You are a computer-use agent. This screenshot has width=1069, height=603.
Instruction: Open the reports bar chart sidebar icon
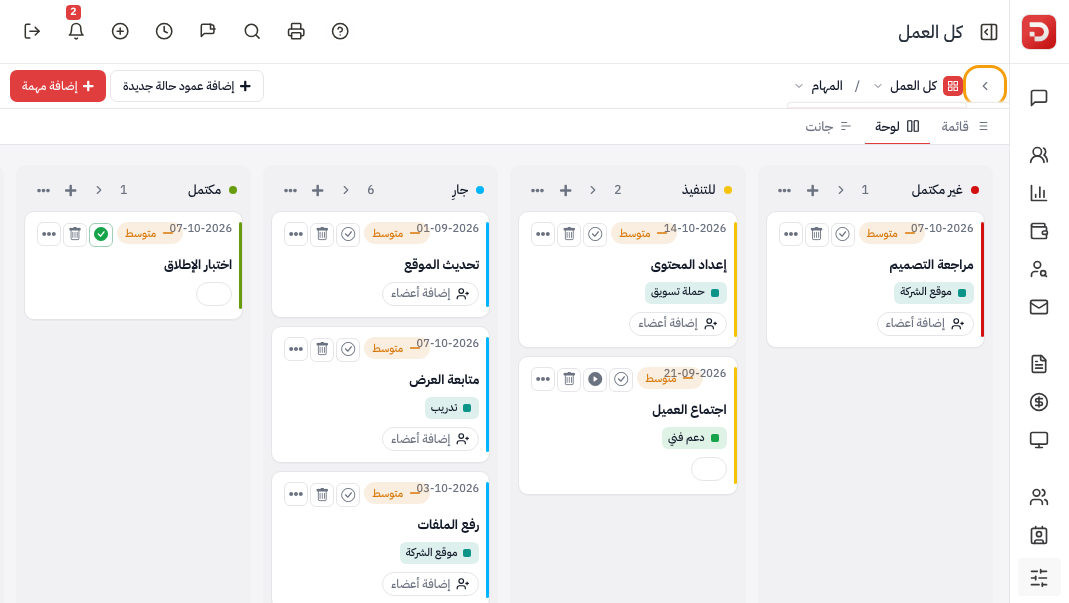(1039, 193)
